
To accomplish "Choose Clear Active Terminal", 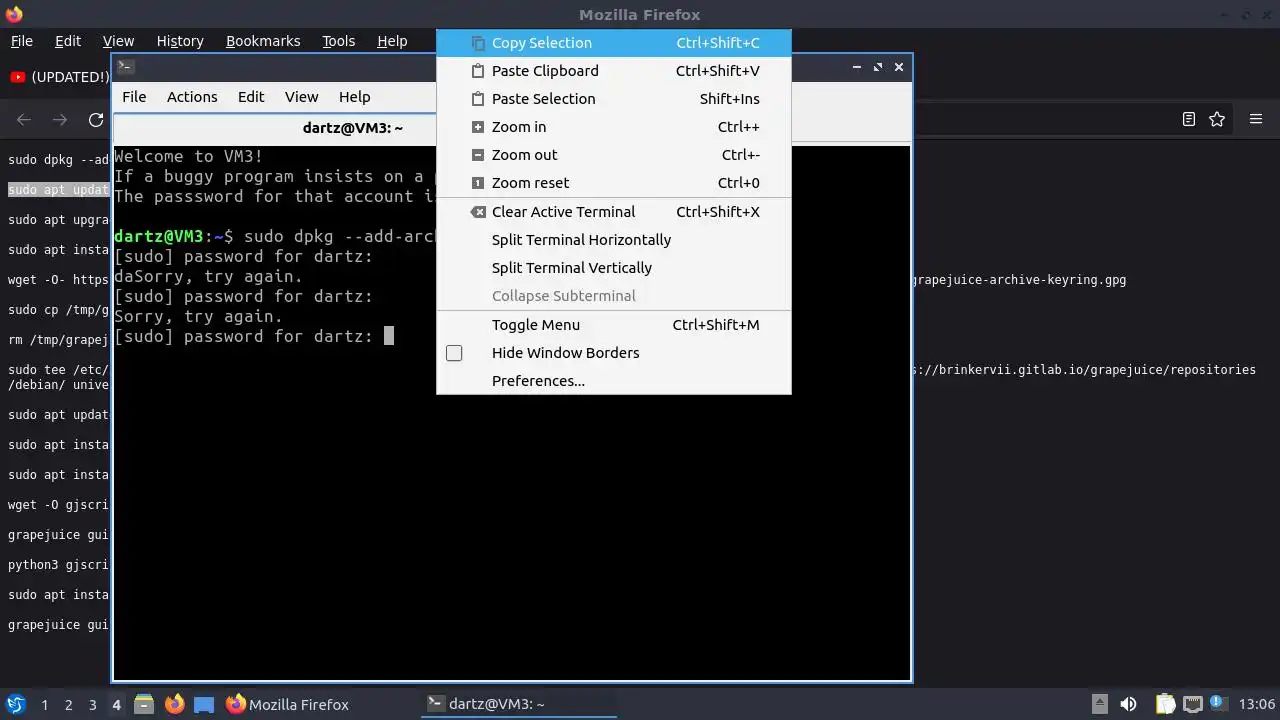I will pos(614,212).
